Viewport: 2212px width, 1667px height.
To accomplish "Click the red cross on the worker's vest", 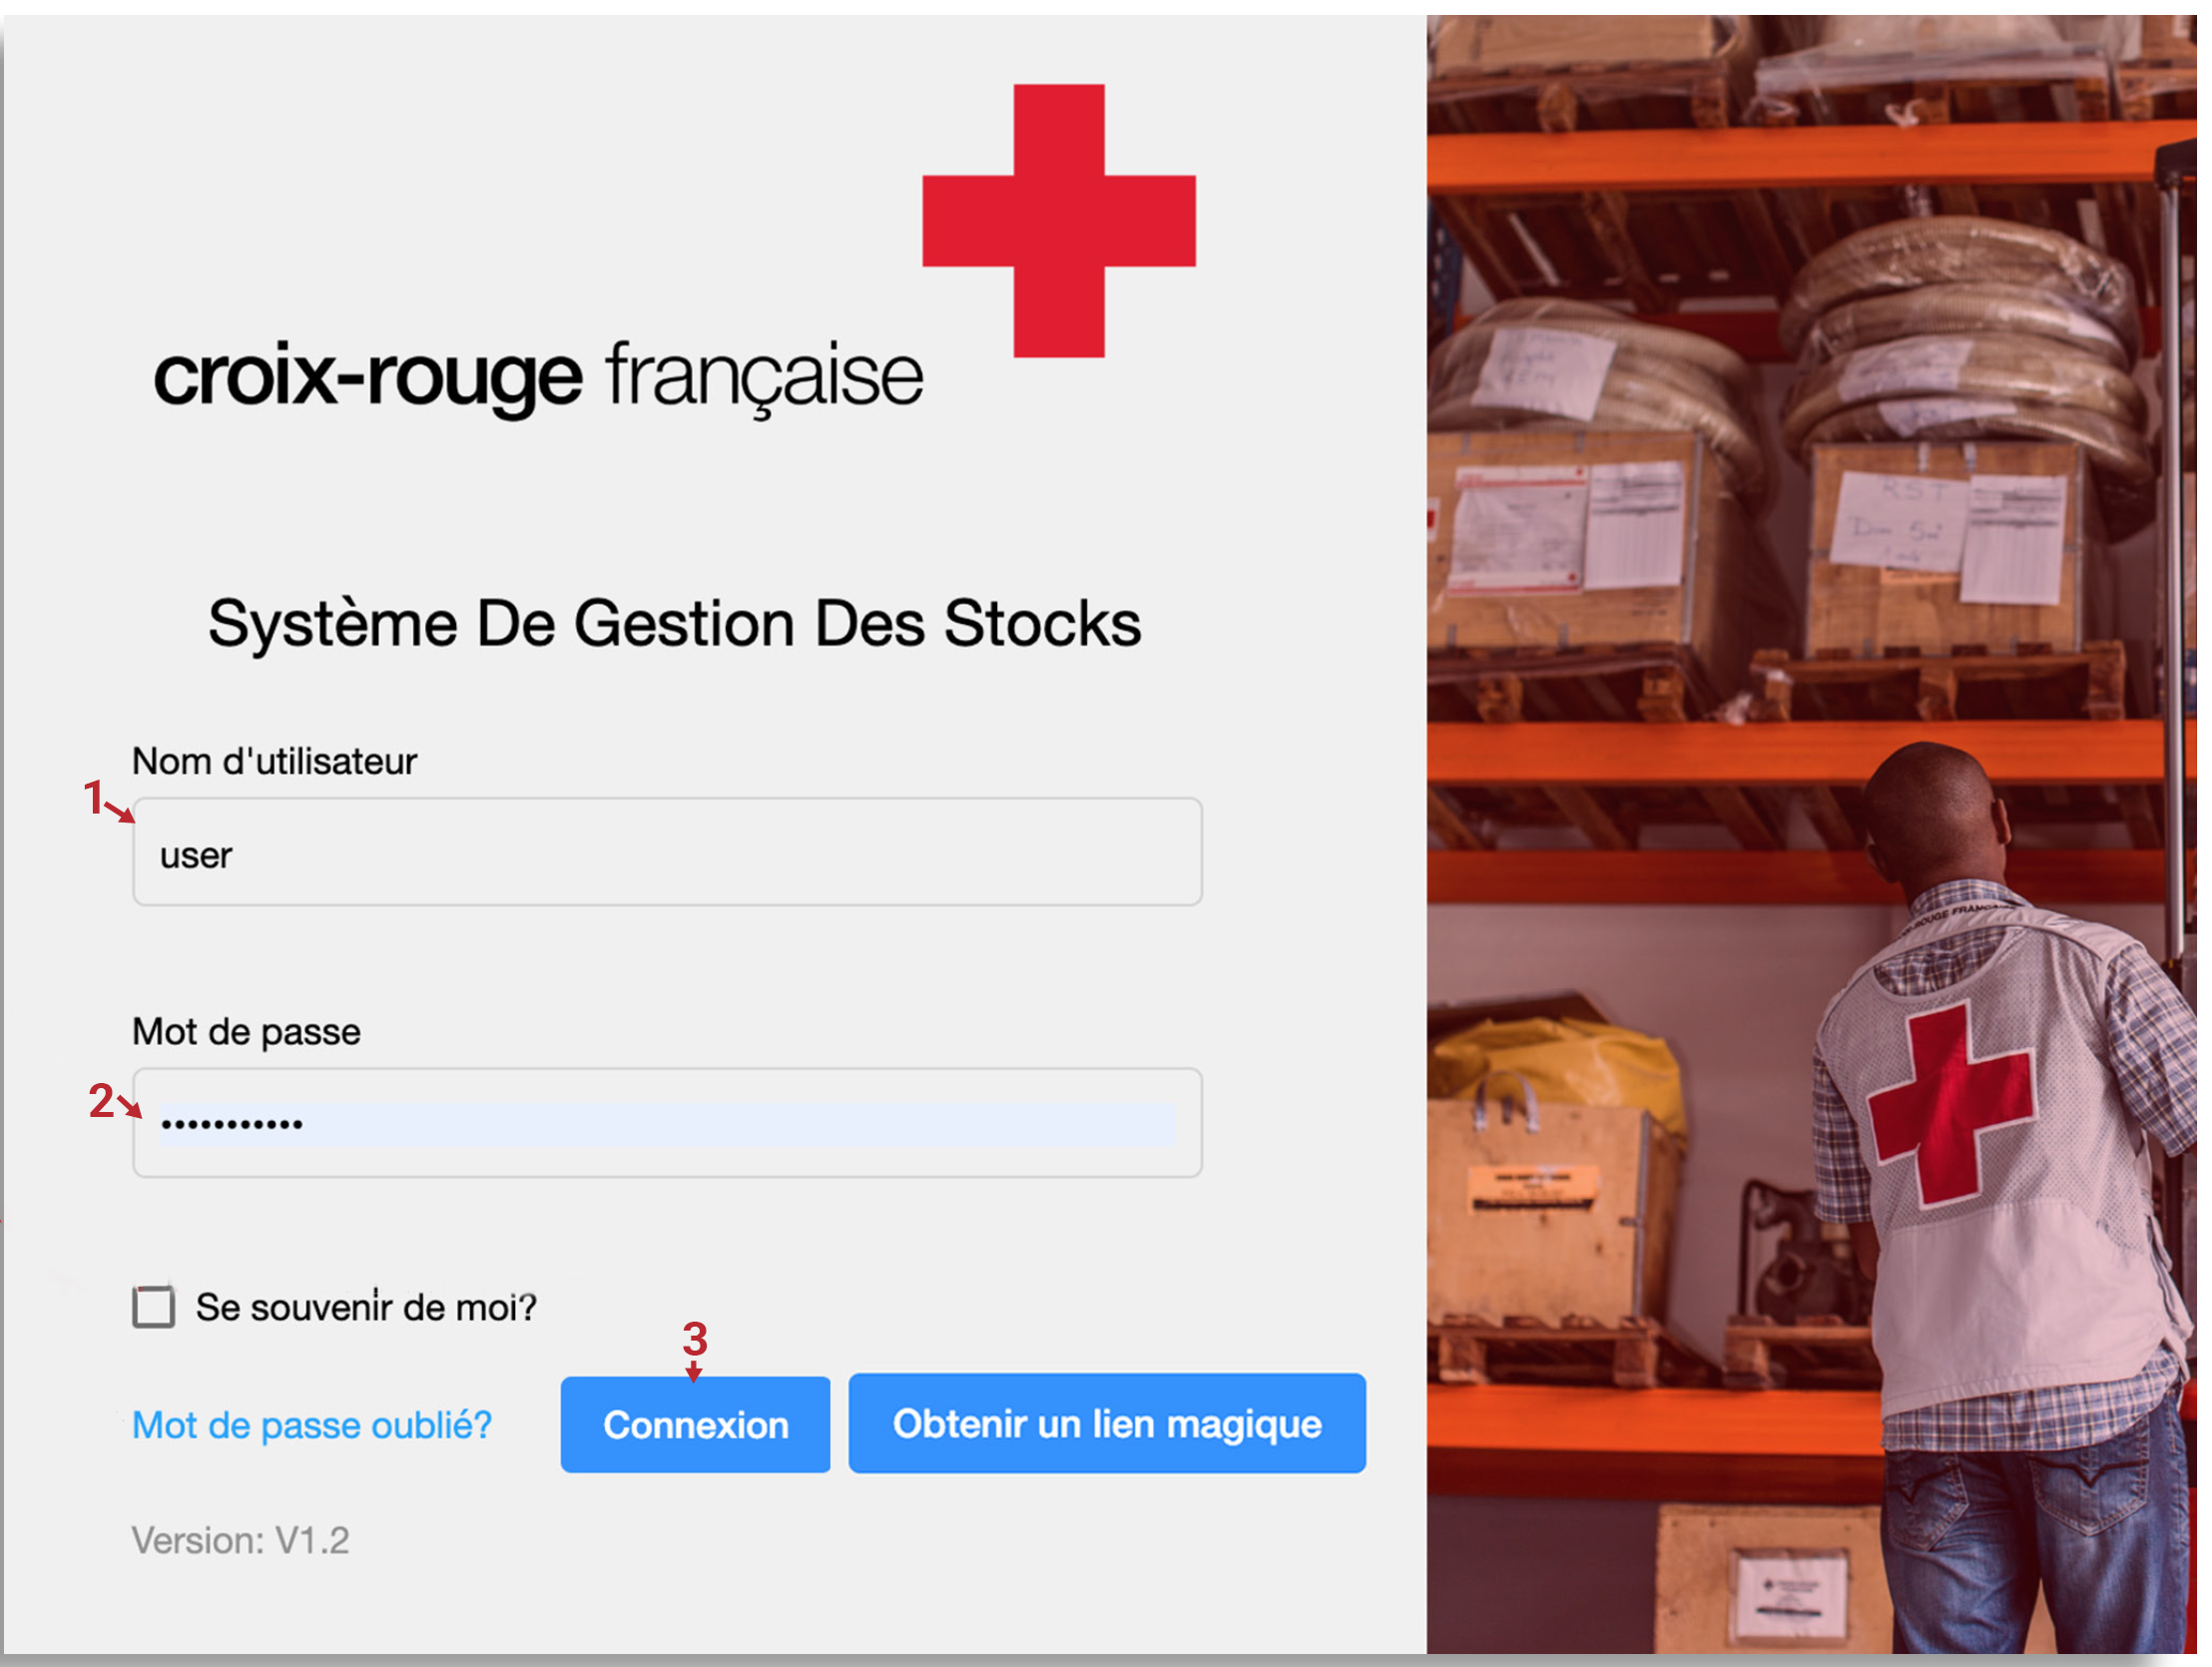I will pyautogui.click(x=1950, y=1105).
